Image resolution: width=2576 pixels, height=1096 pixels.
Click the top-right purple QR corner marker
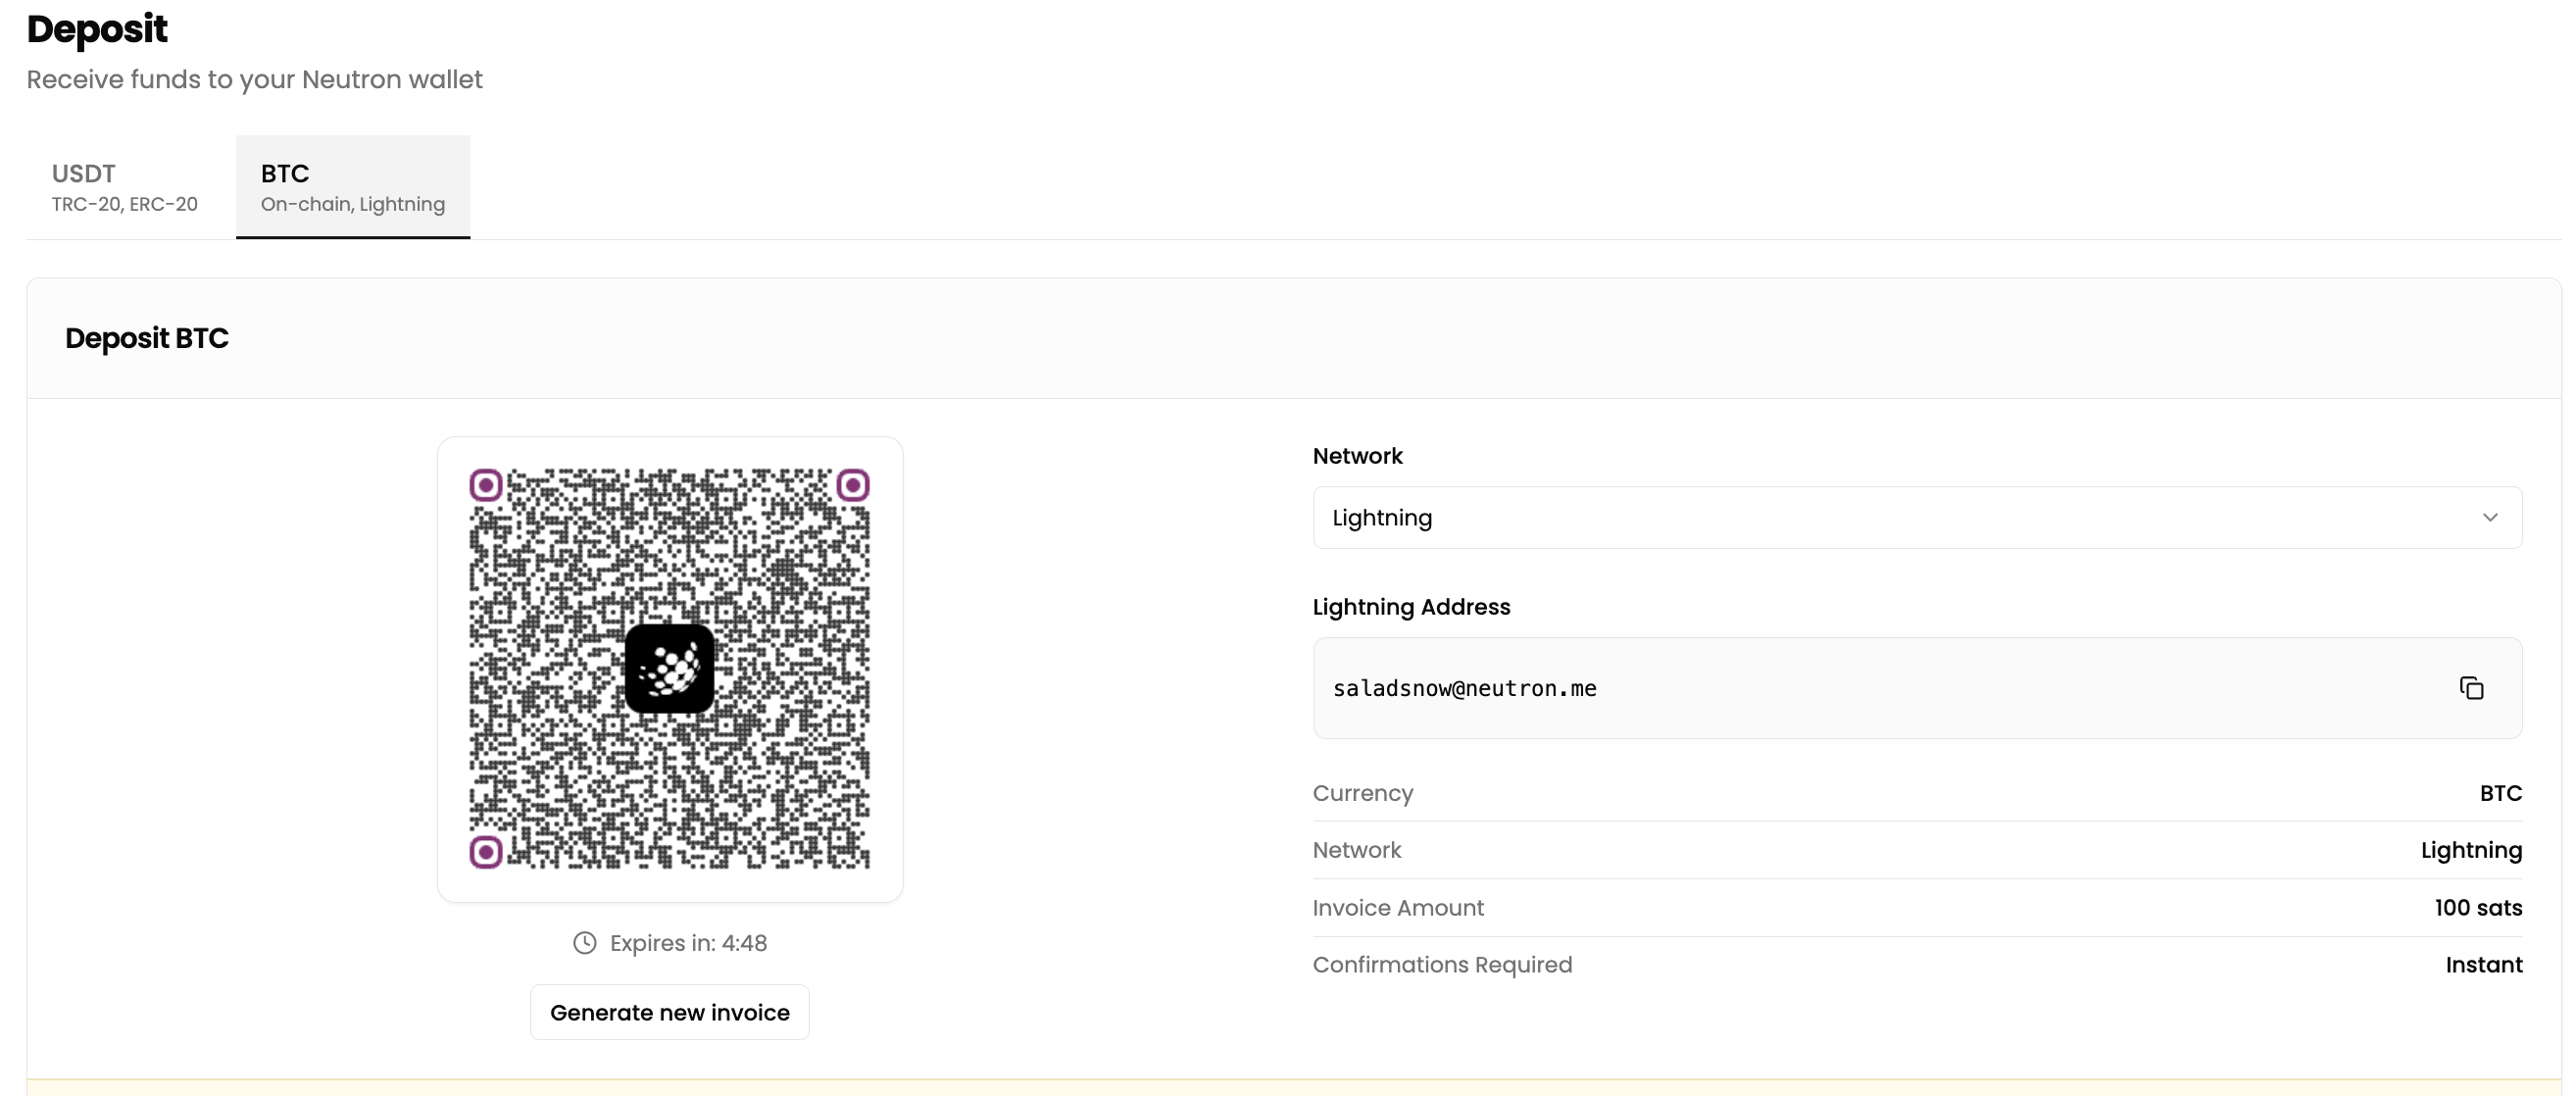tap(852, 486)
